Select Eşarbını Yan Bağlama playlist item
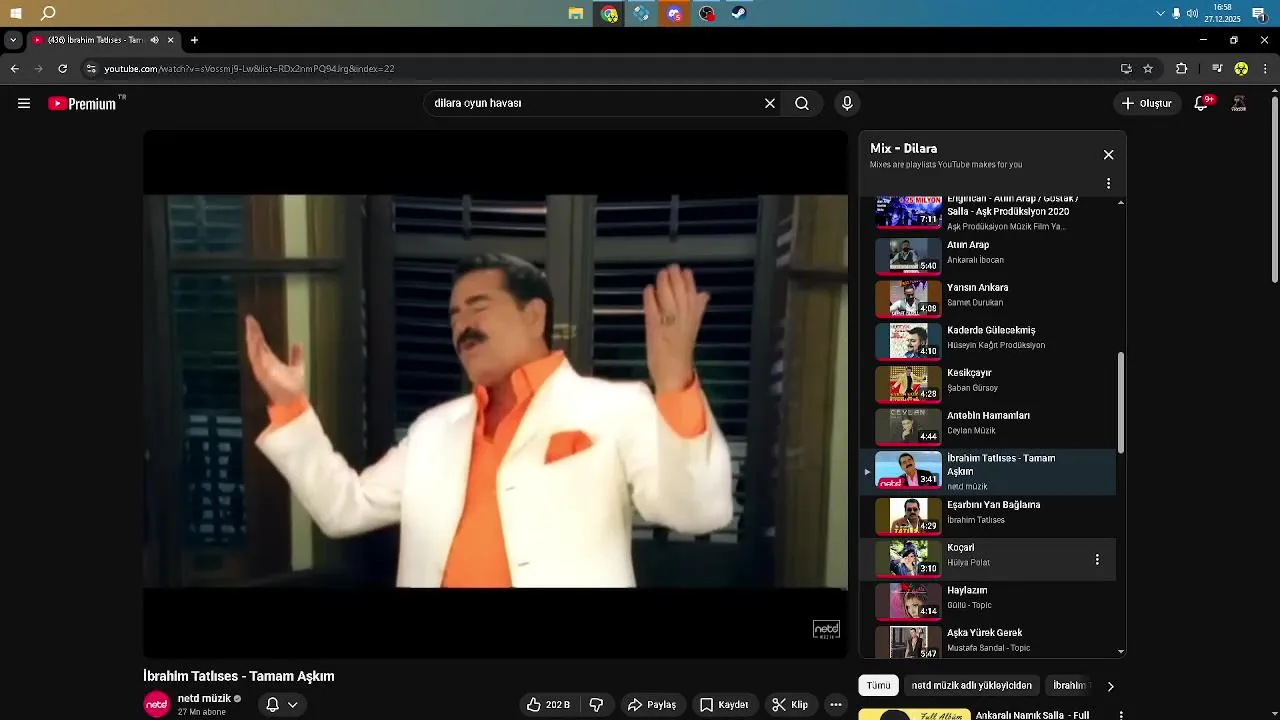This screenshot has height=720, width=1280. (990, 516)
